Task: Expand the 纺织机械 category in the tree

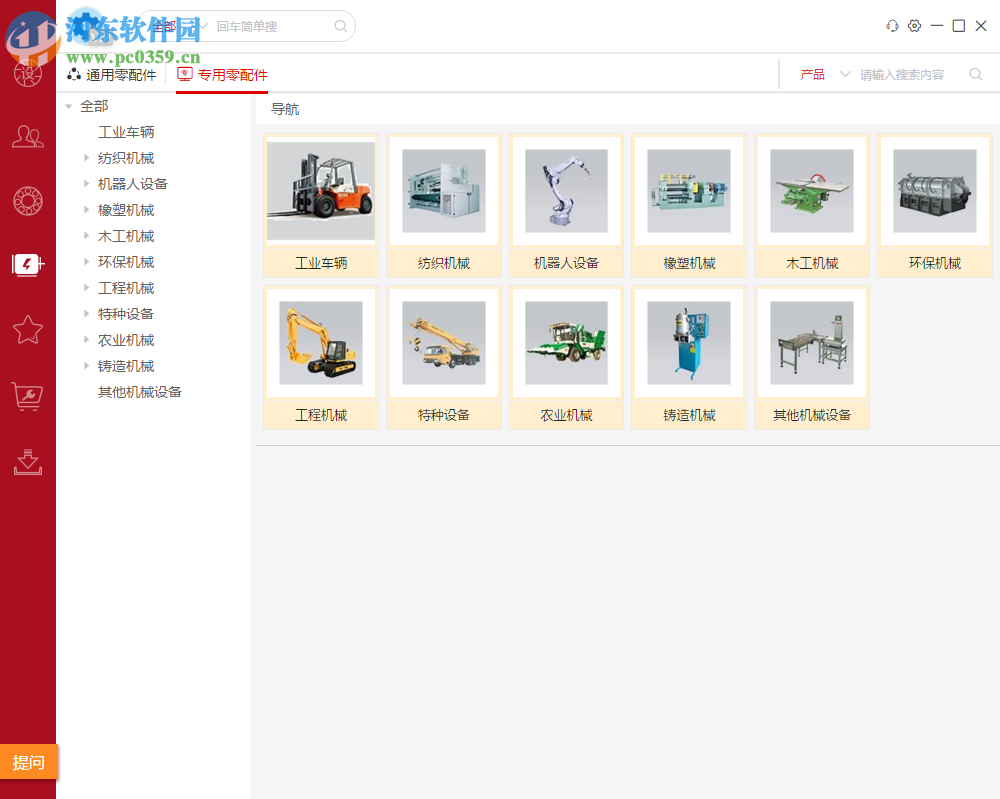Action: [86, 157]
